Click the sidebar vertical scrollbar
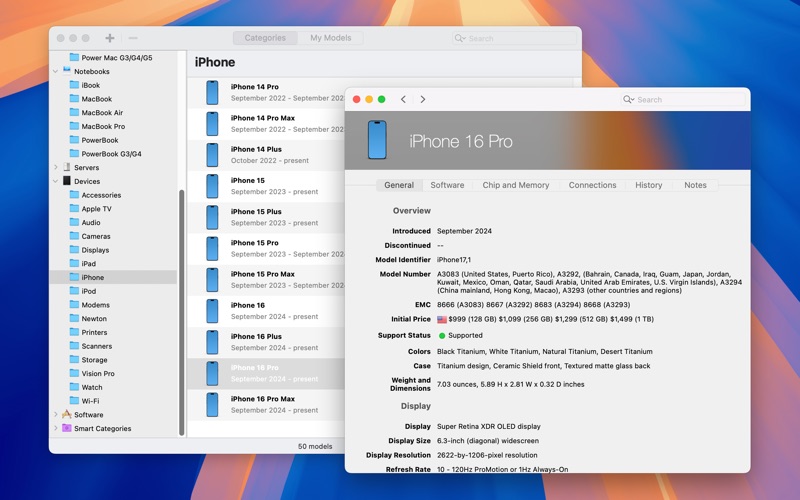This screenshot has width=800, height=500. (x=181, y=312)
